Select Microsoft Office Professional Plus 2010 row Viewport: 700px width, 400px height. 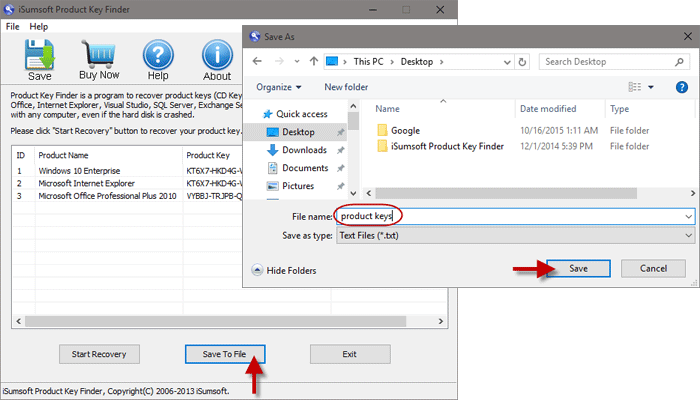click(x=127, y=196)
